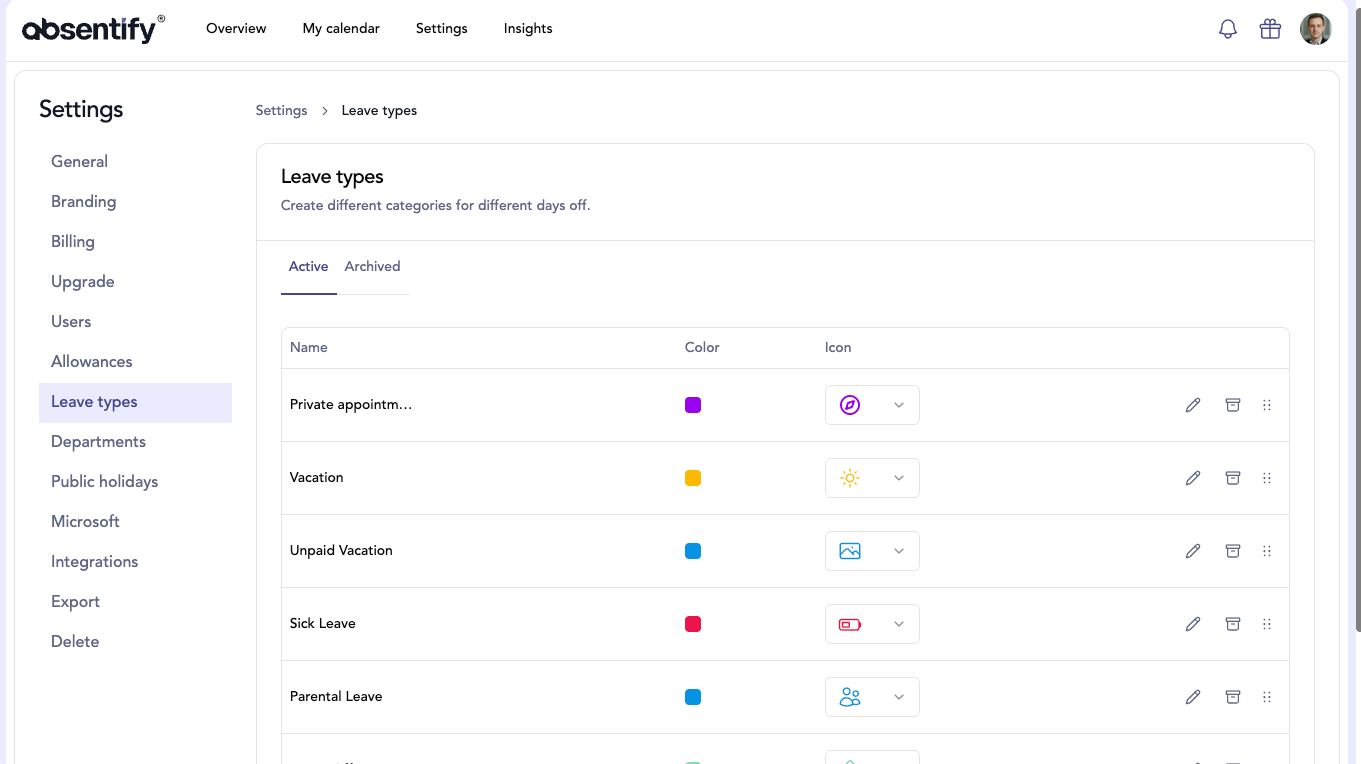The width and height of the screenshot is (1361, 764).
Task: Edit the Vacation leave type
Action: click(1193, 478)
